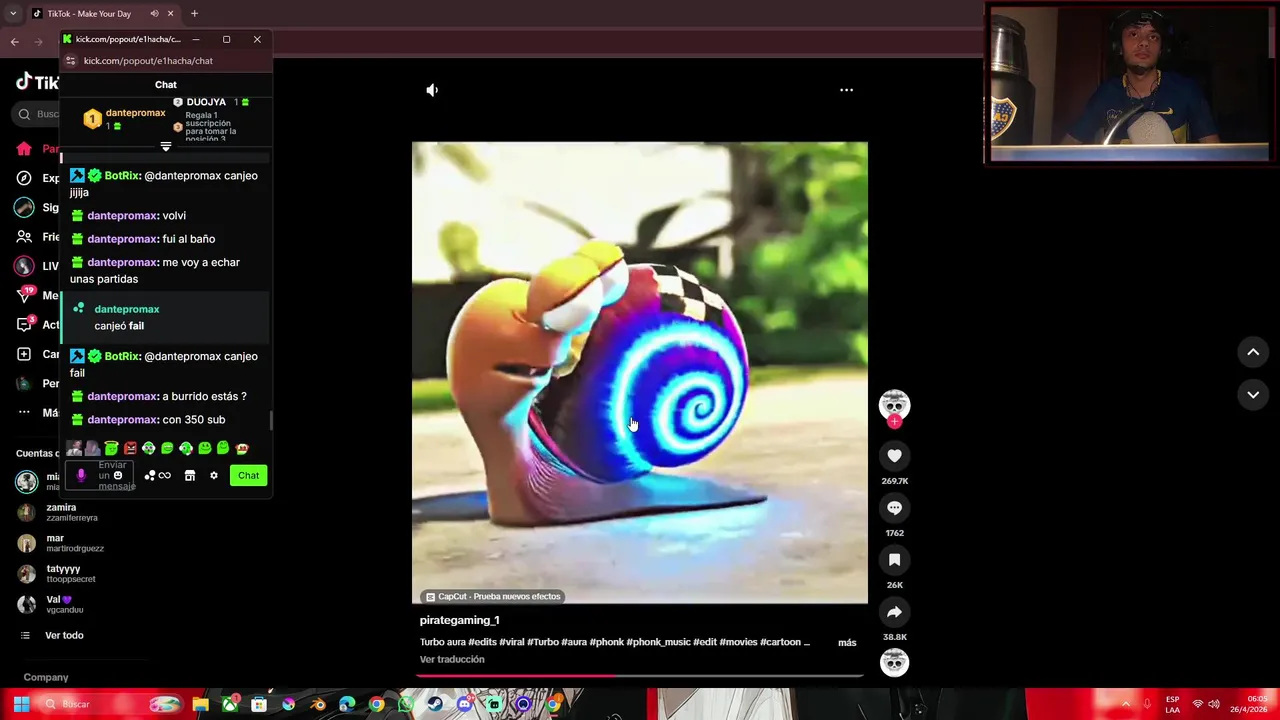Go to next video with down chevron

[x=1253, y=395]
